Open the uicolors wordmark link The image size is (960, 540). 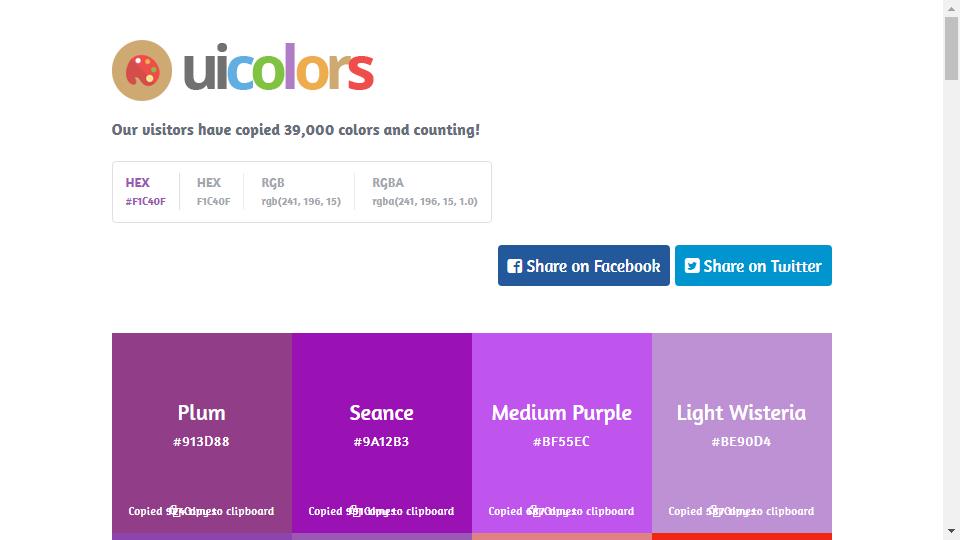pos(279,67)
